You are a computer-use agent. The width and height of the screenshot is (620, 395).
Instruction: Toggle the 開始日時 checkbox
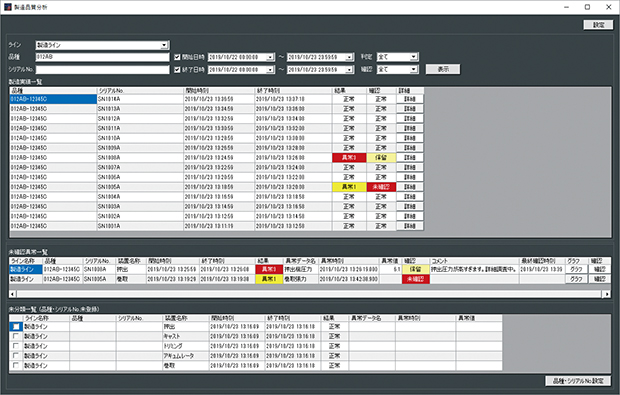pos(177,57)
